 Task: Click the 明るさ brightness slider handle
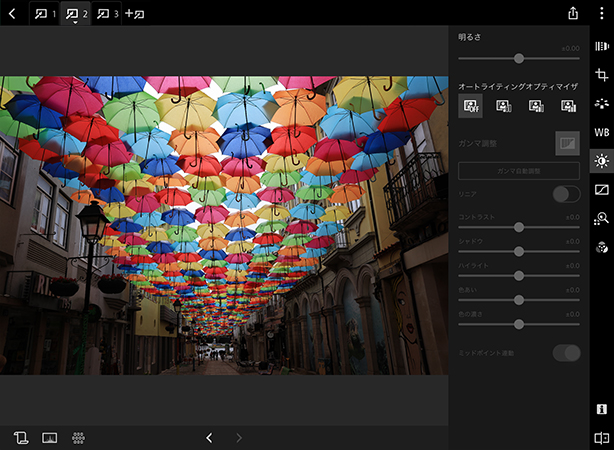[x=518, y=59]
